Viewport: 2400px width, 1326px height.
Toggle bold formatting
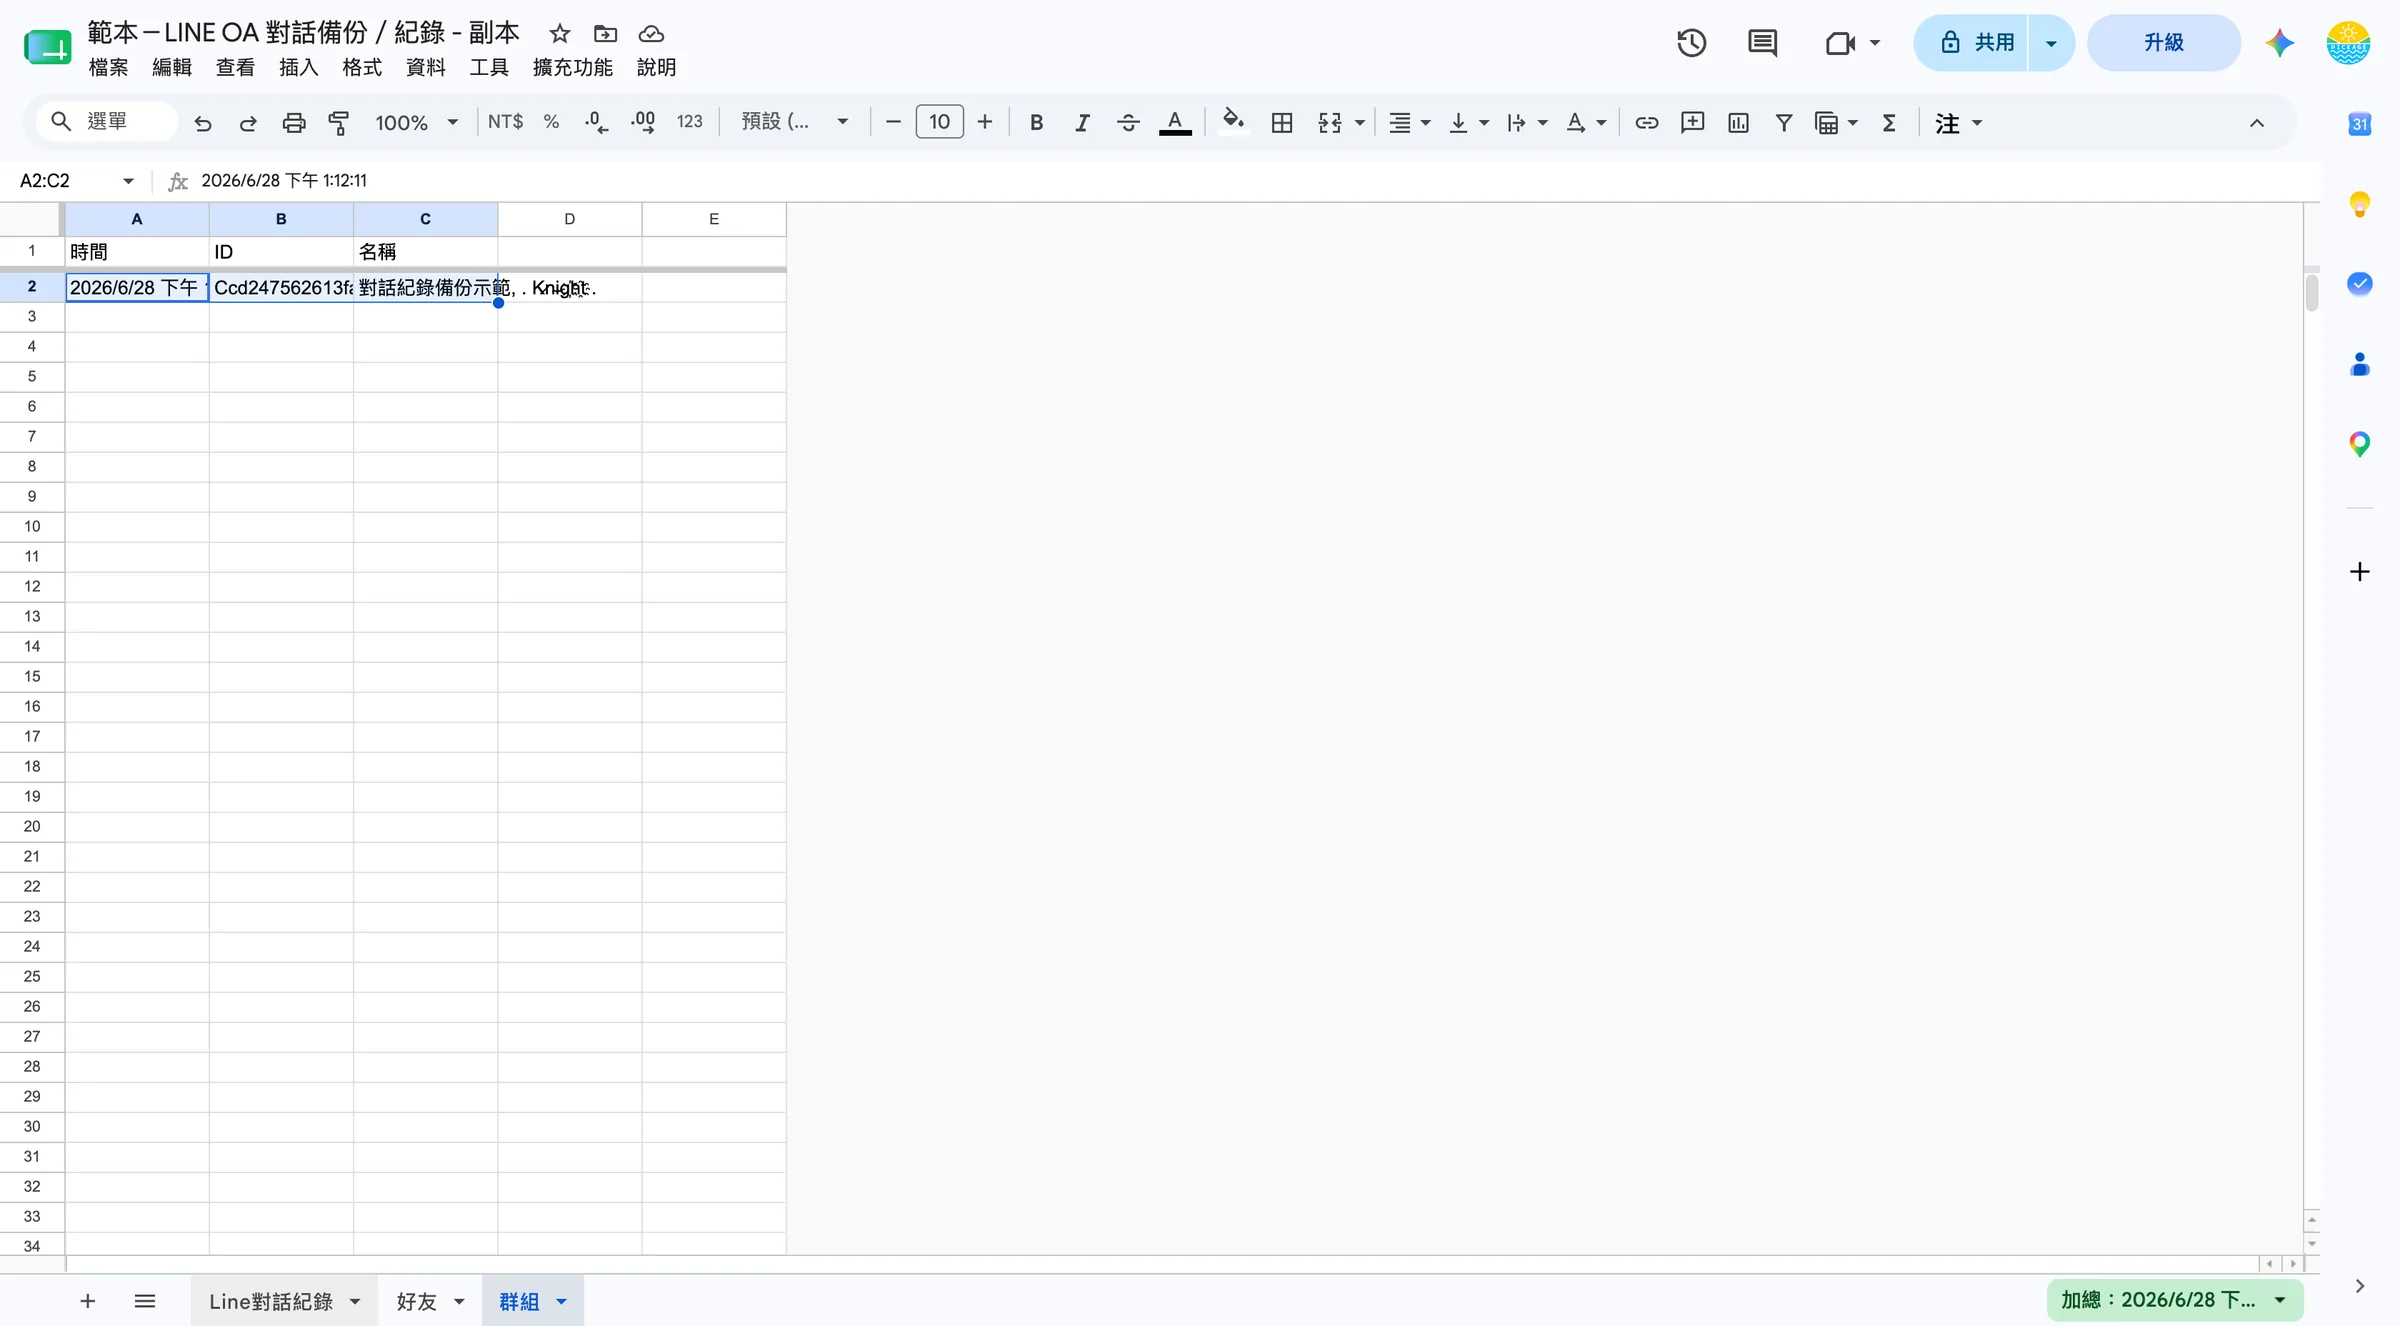click(x=1036, y=122)
